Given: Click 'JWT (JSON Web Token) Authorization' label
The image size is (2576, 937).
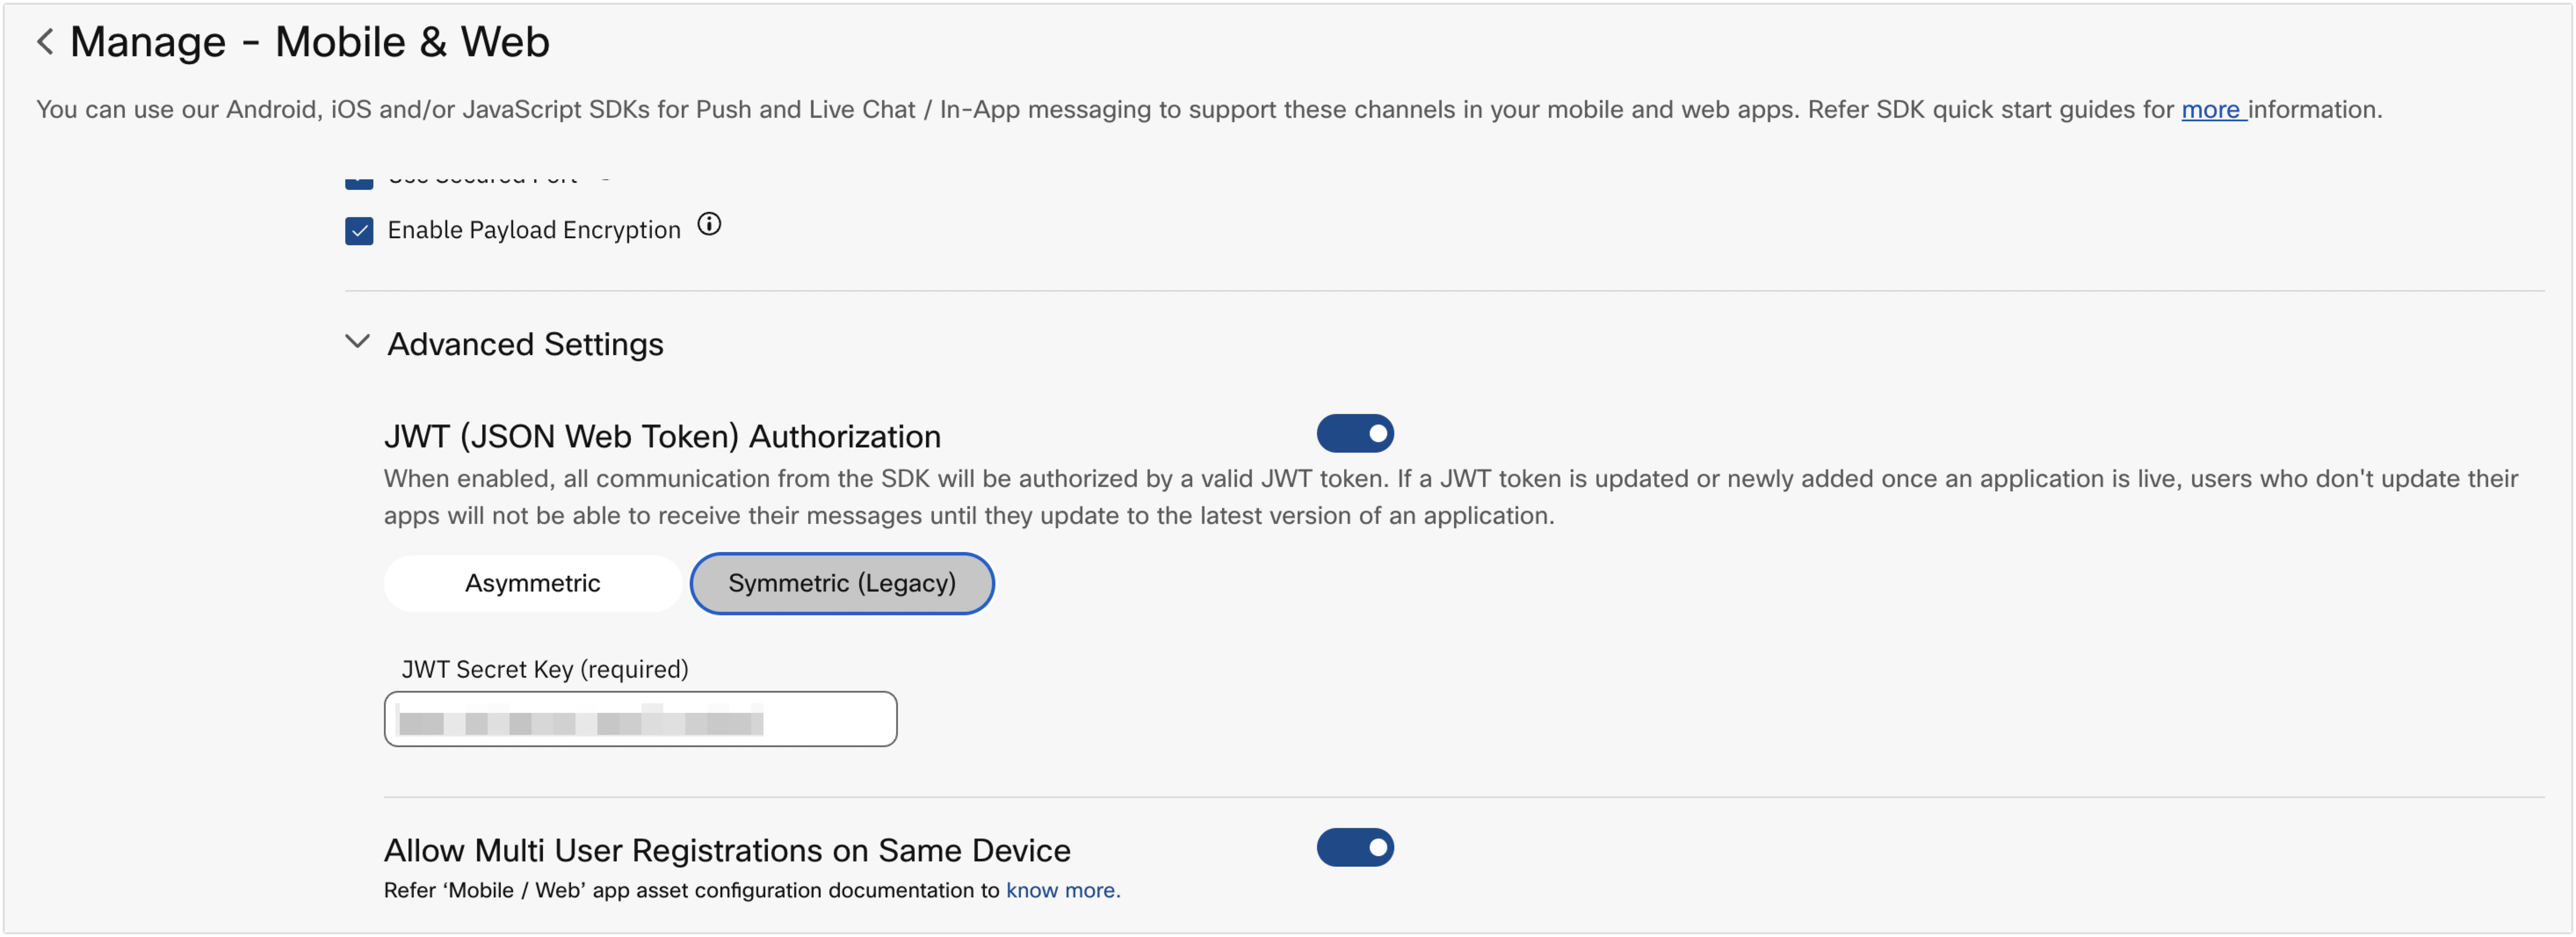Looking at the screenshot, I should (662, 436).
